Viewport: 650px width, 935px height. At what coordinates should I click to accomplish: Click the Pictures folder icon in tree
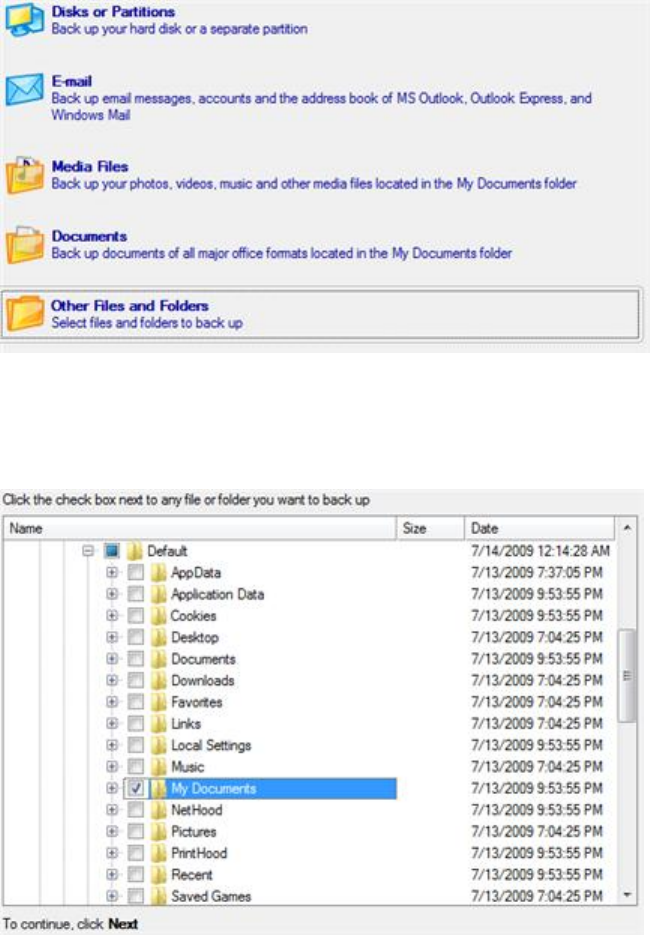pos(159,832)
